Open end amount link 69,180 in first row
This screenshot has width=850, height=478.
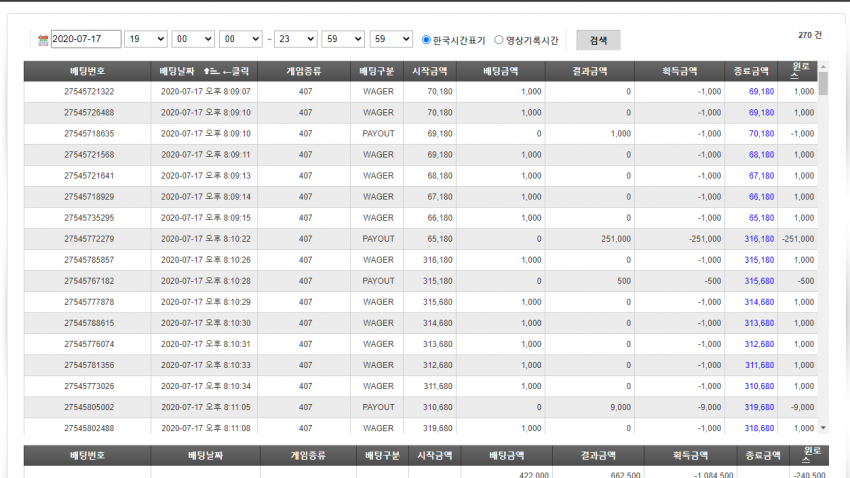[761, 92]
